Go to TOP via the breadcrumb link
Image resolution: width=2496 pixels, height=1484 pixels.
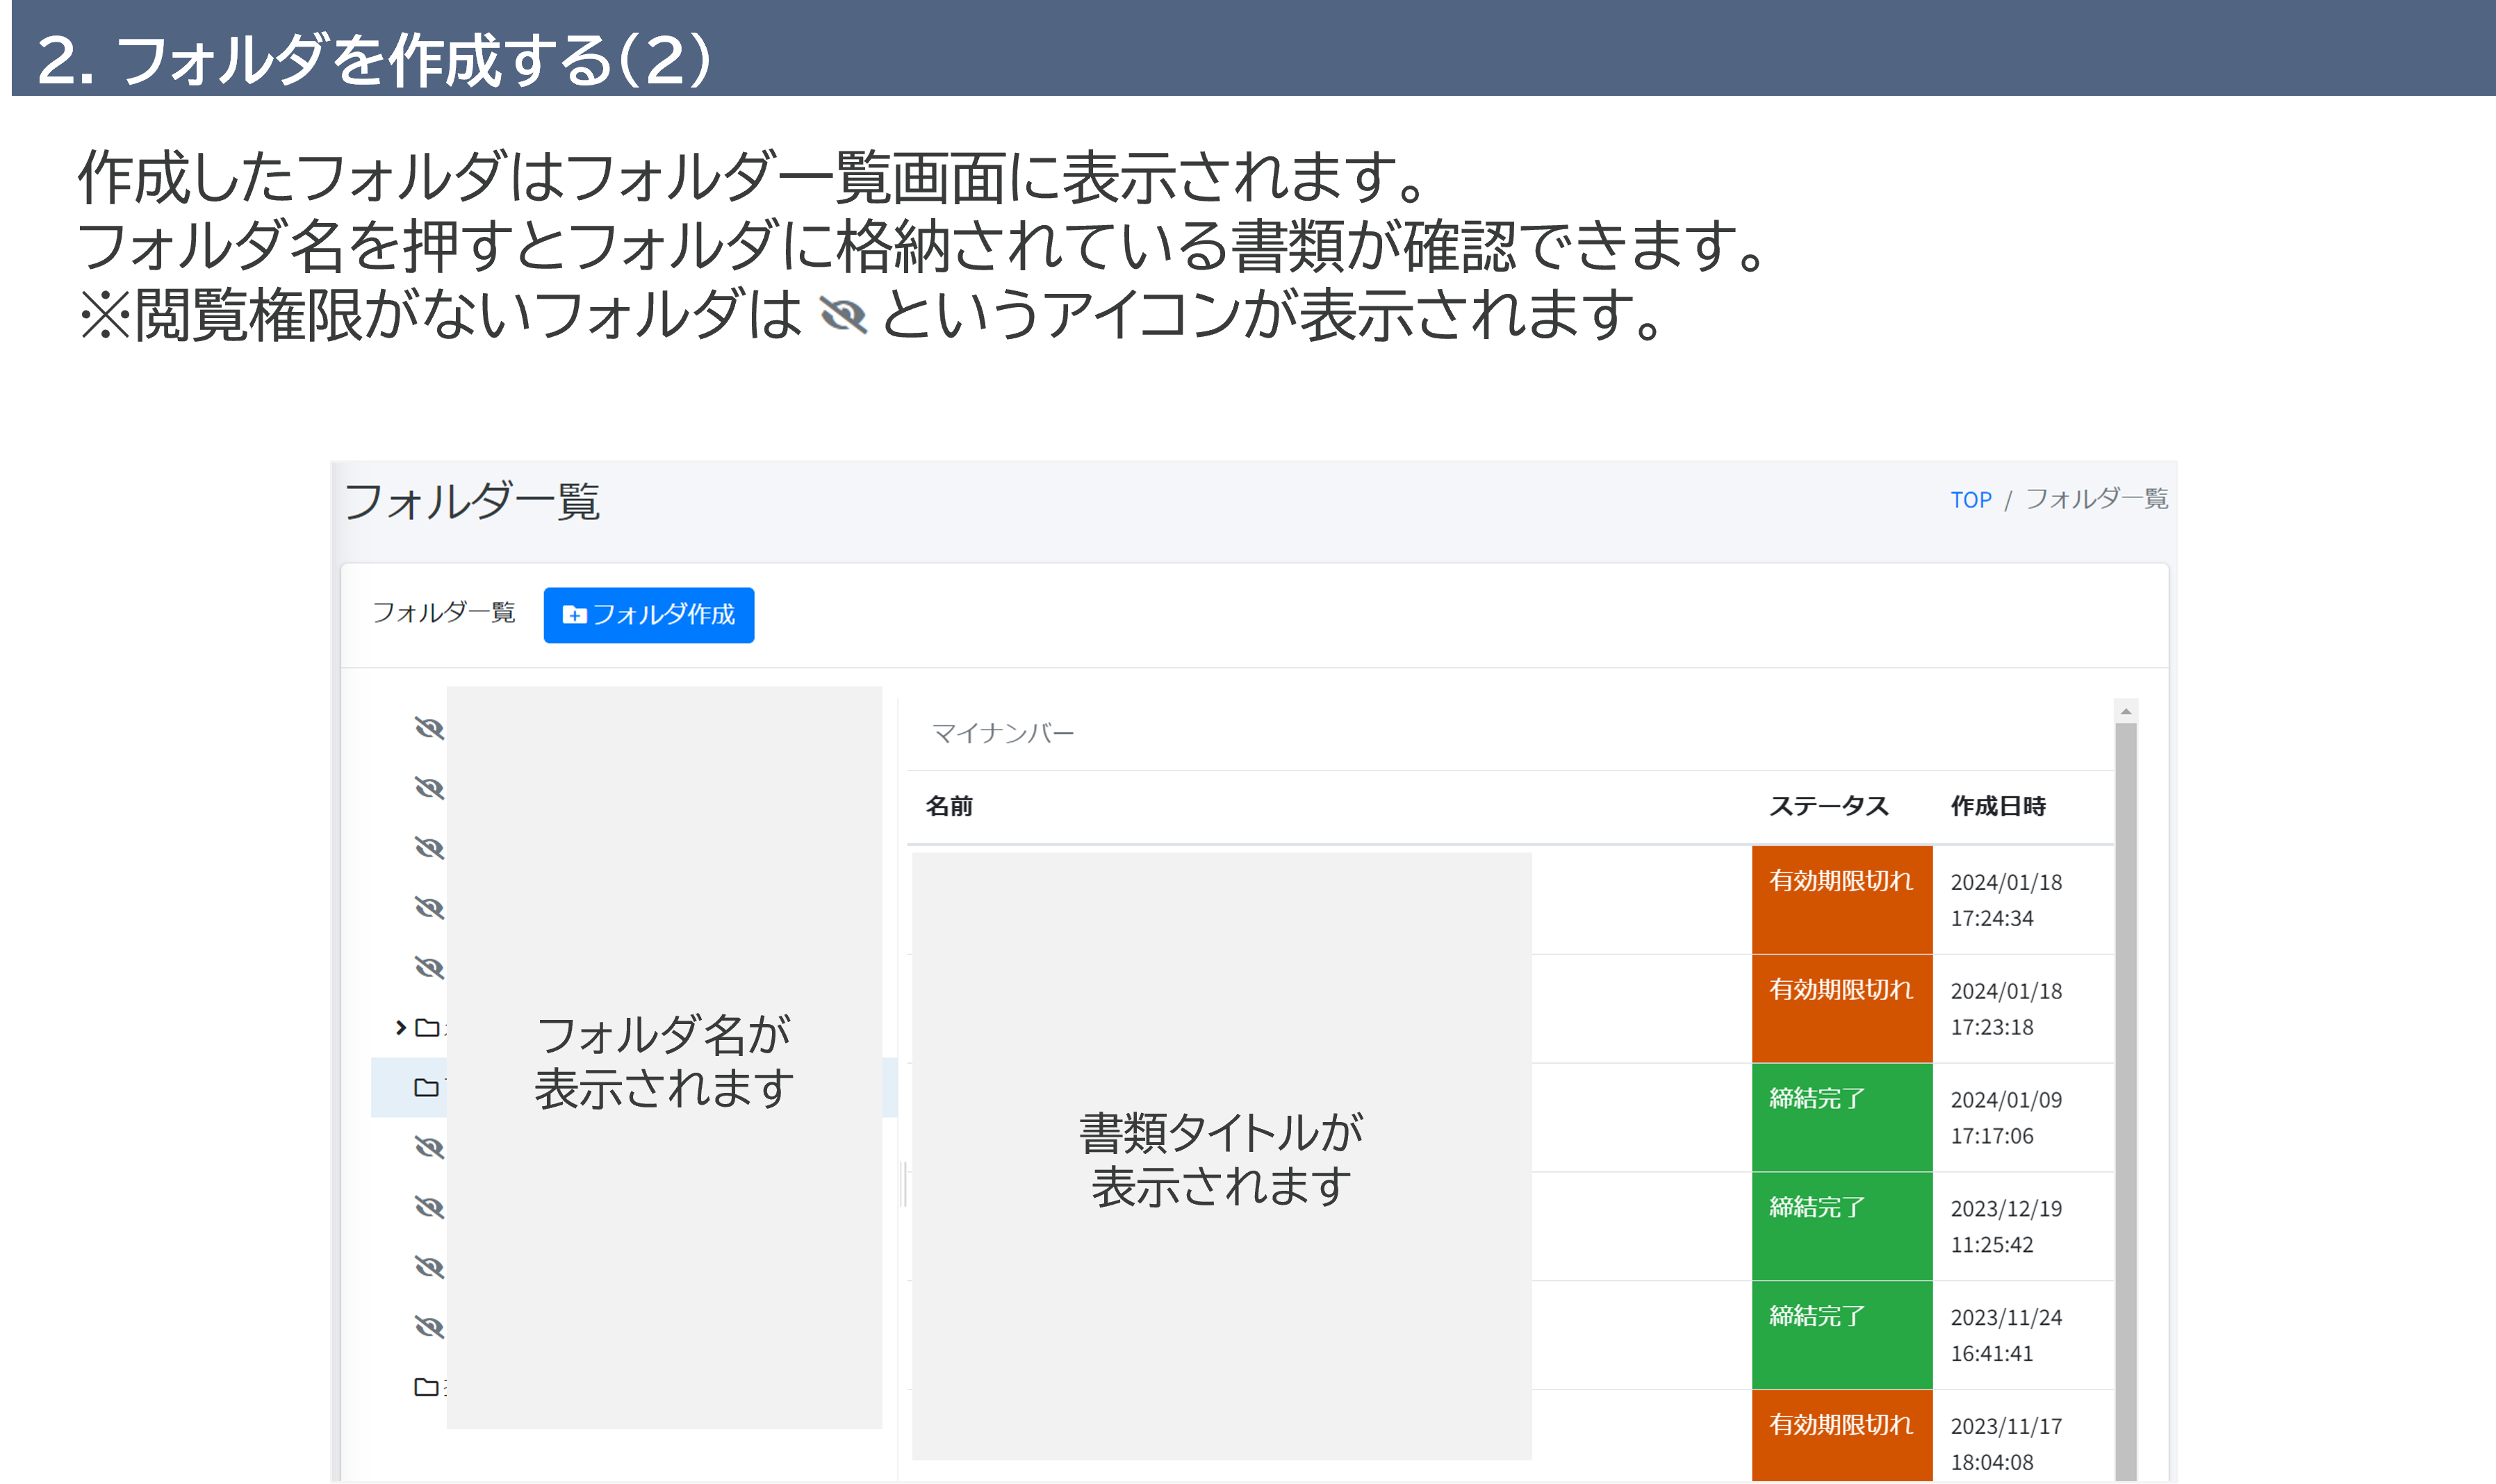(1970, 500)
